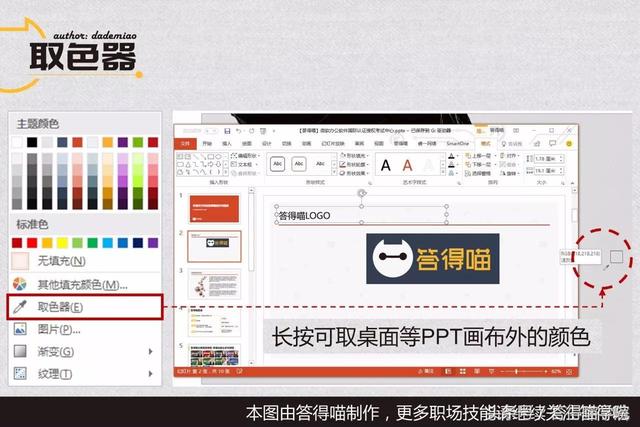Switch to Reading view status bar icon
Image resolution: width=640 pixels, height=427 pixels.
(477, 371)
